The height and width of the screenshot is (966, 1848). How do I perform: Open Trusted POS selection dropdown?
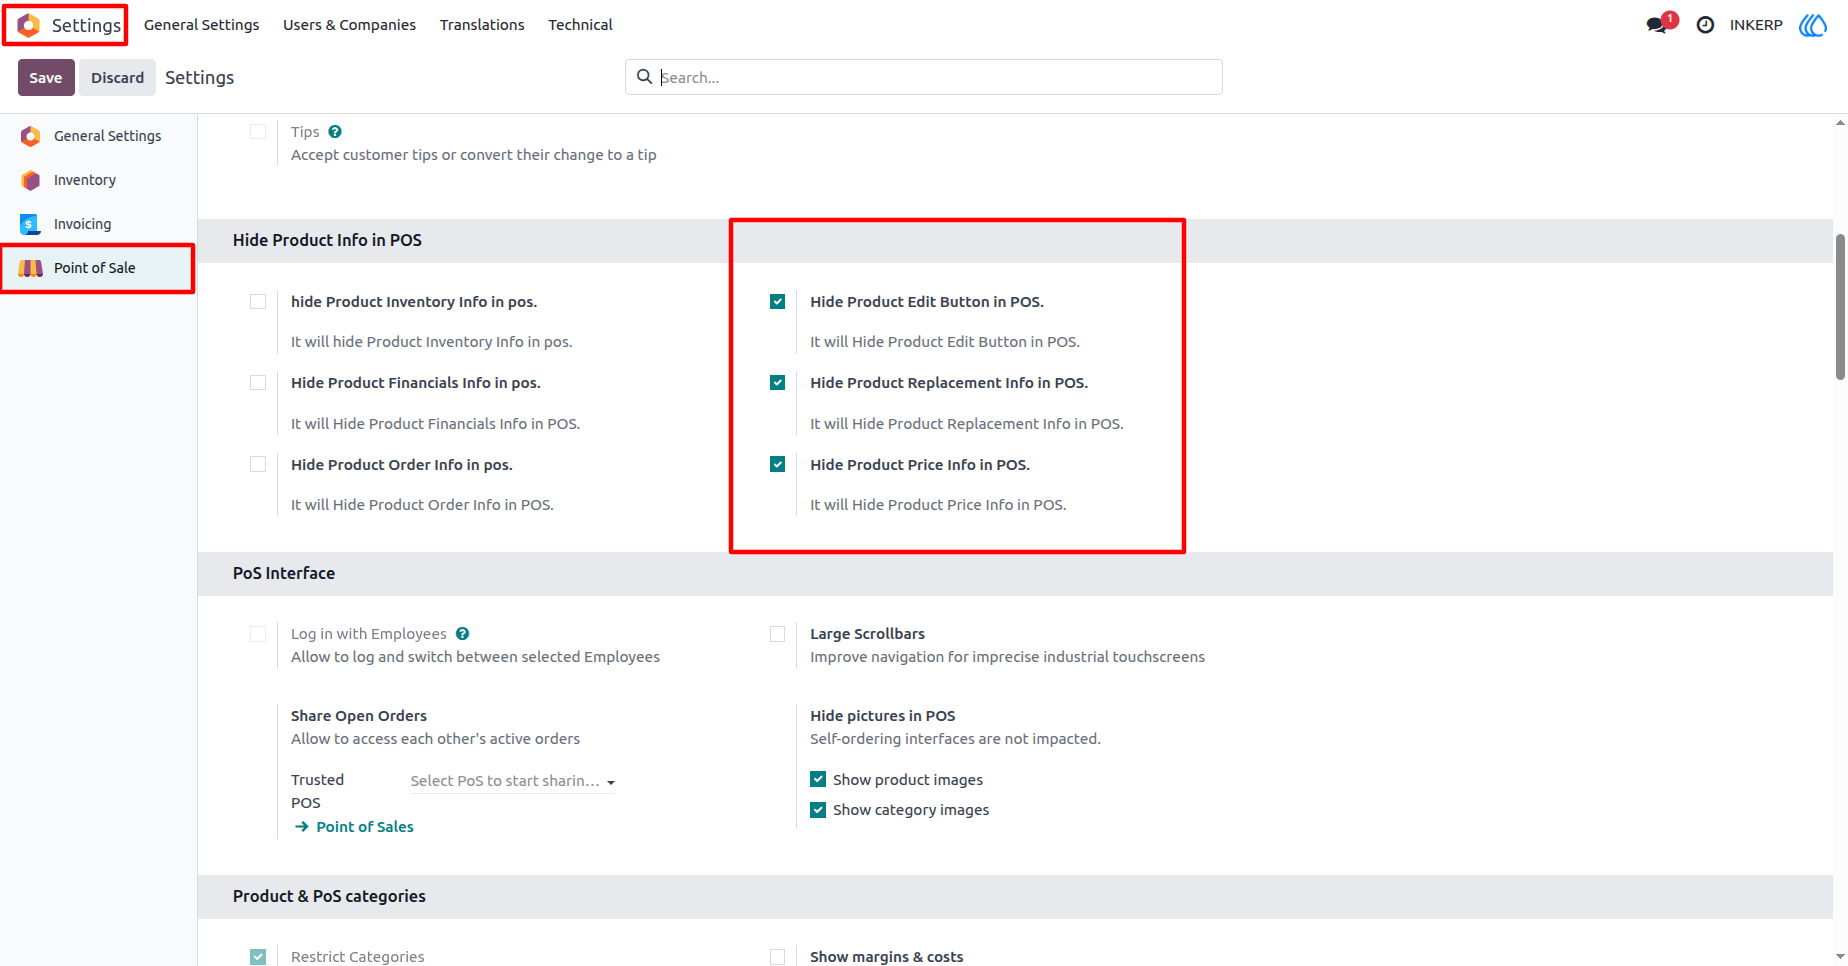coord(512,781)
